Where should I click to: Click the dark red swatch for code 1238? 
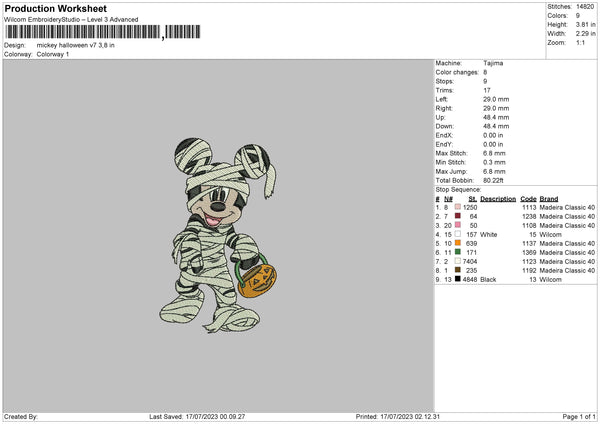[x=458, y=216]
